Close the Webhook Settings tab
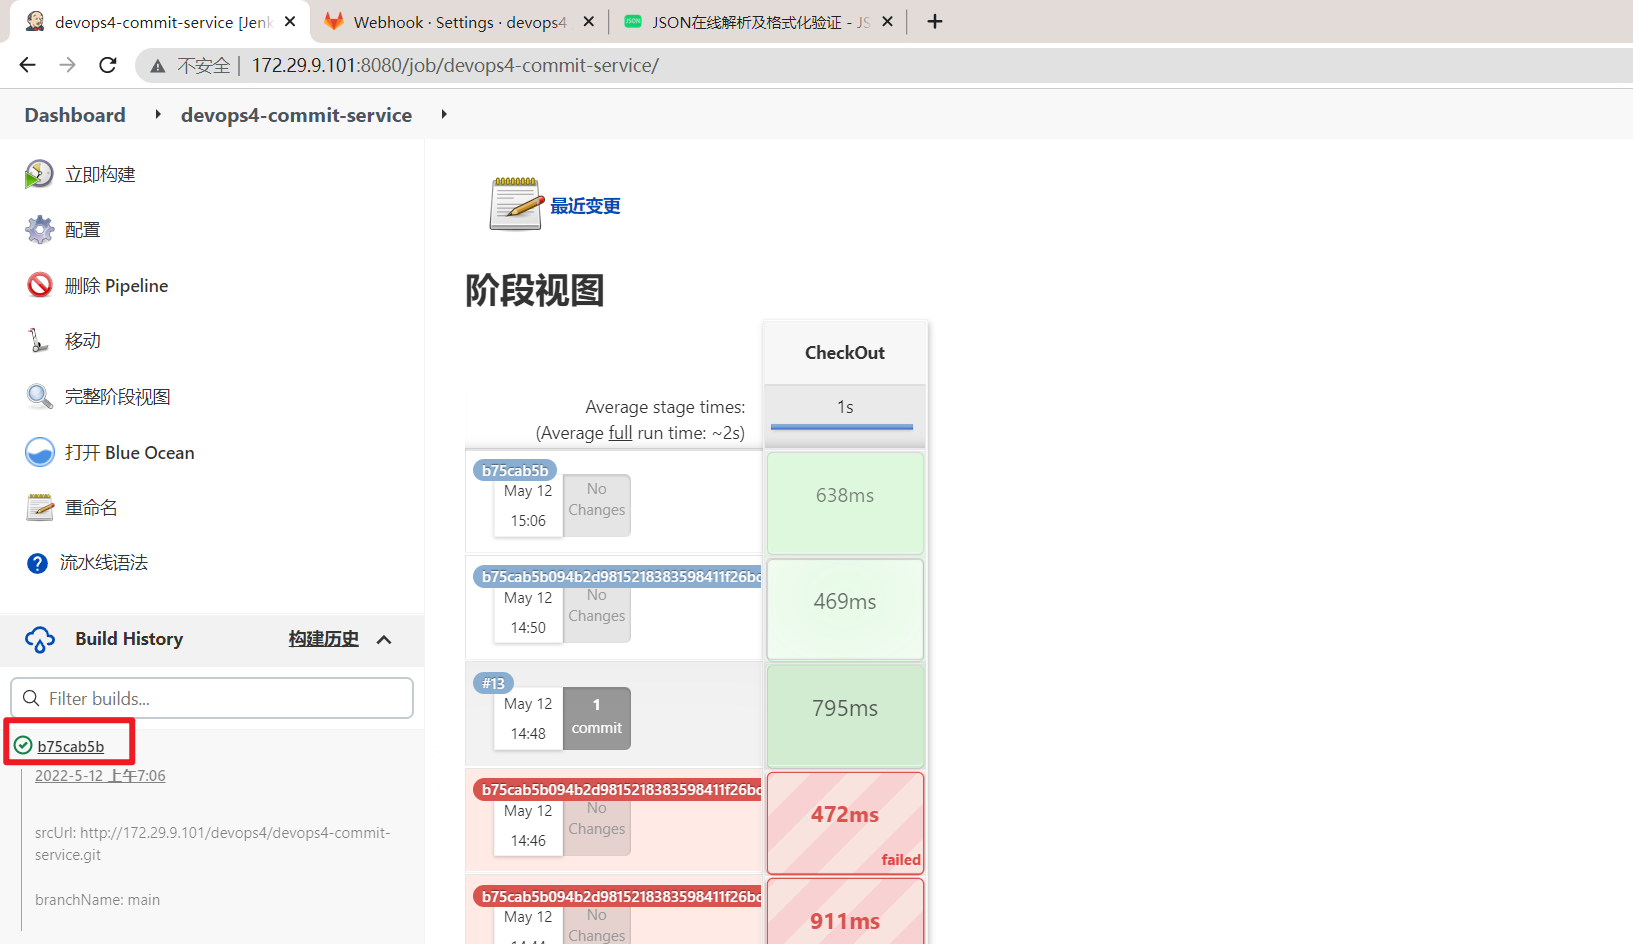 point(589,21)
